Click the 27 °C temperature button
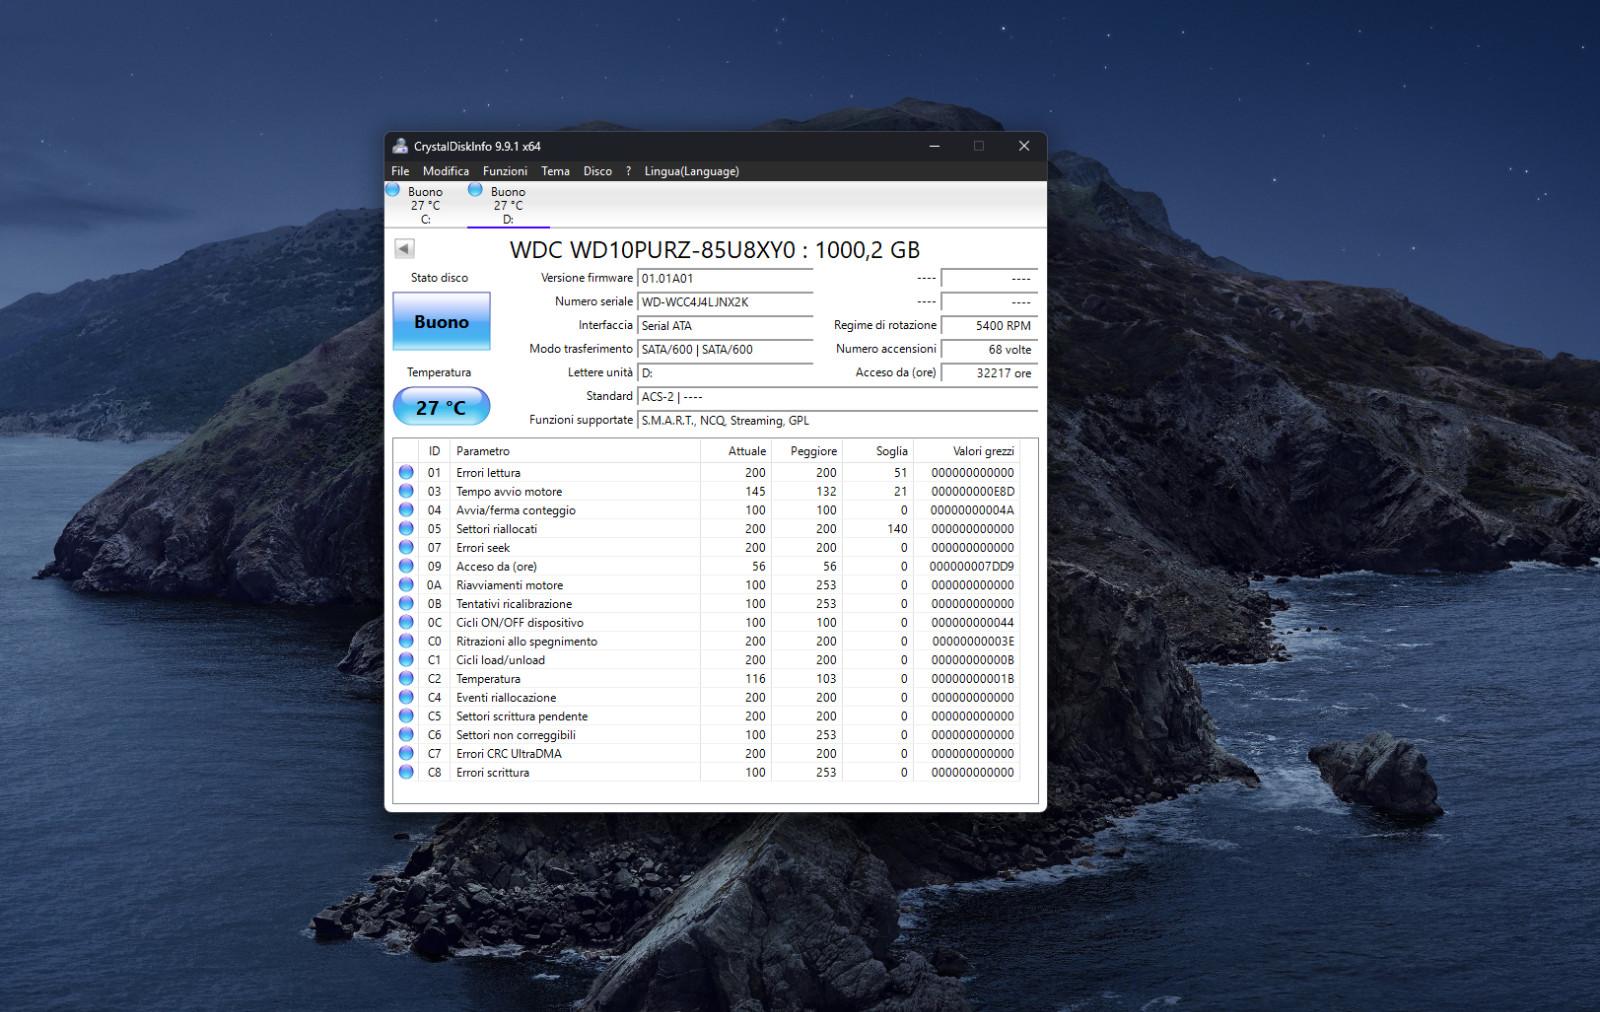The width and height of the screenshot is (1600, 1012). [441, 407]
